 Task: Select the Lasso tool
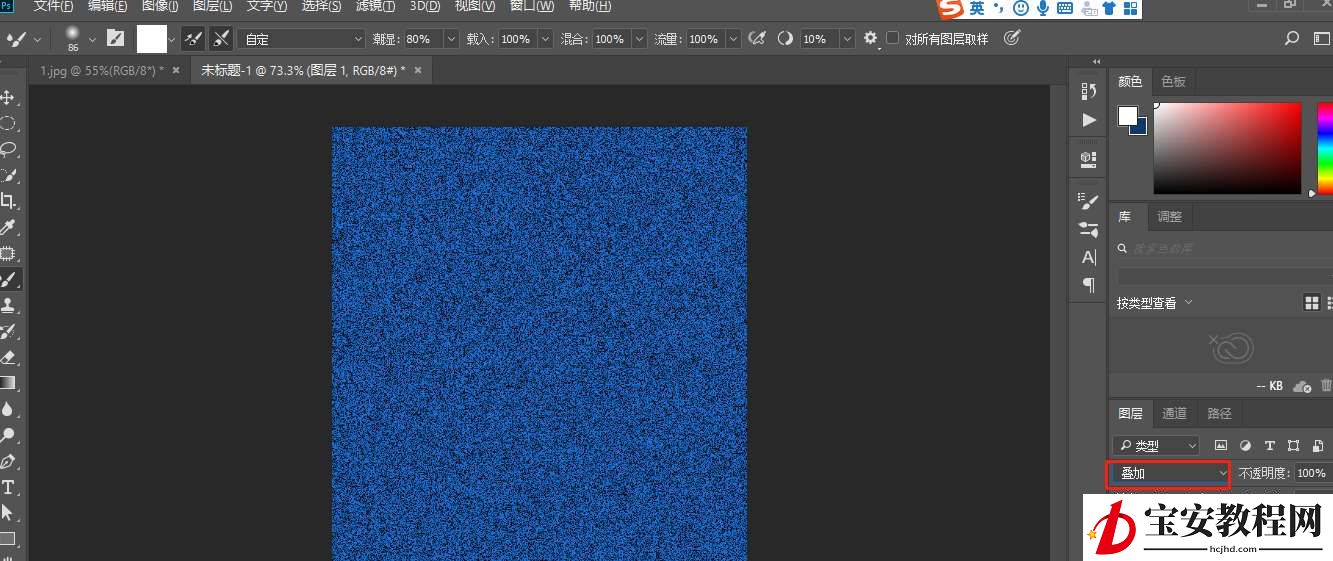click(8, 149)
